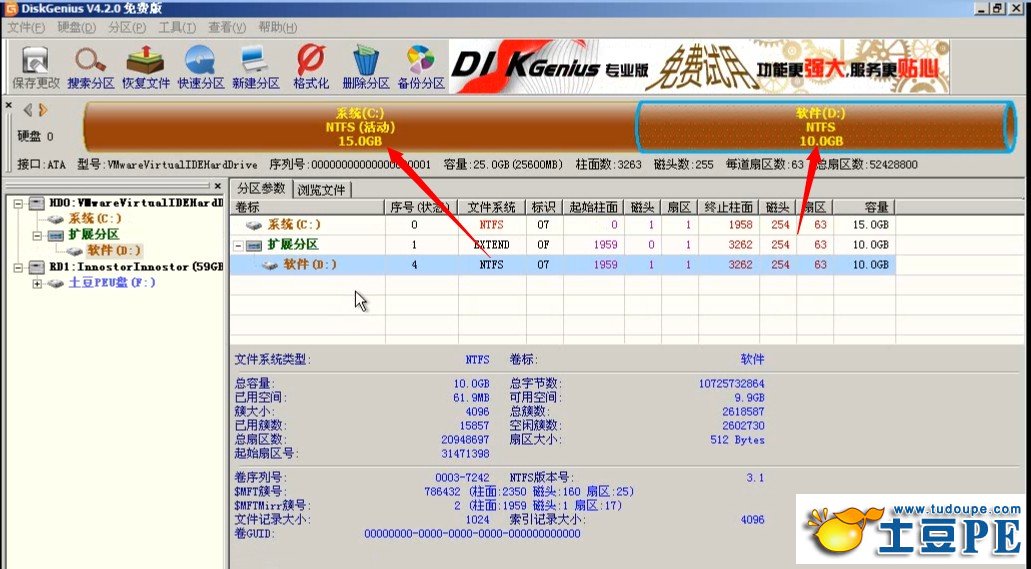
Task: Select the 软件(D:) partition bar in disk map
Action: pyautogui.click(x=825, y=127)
